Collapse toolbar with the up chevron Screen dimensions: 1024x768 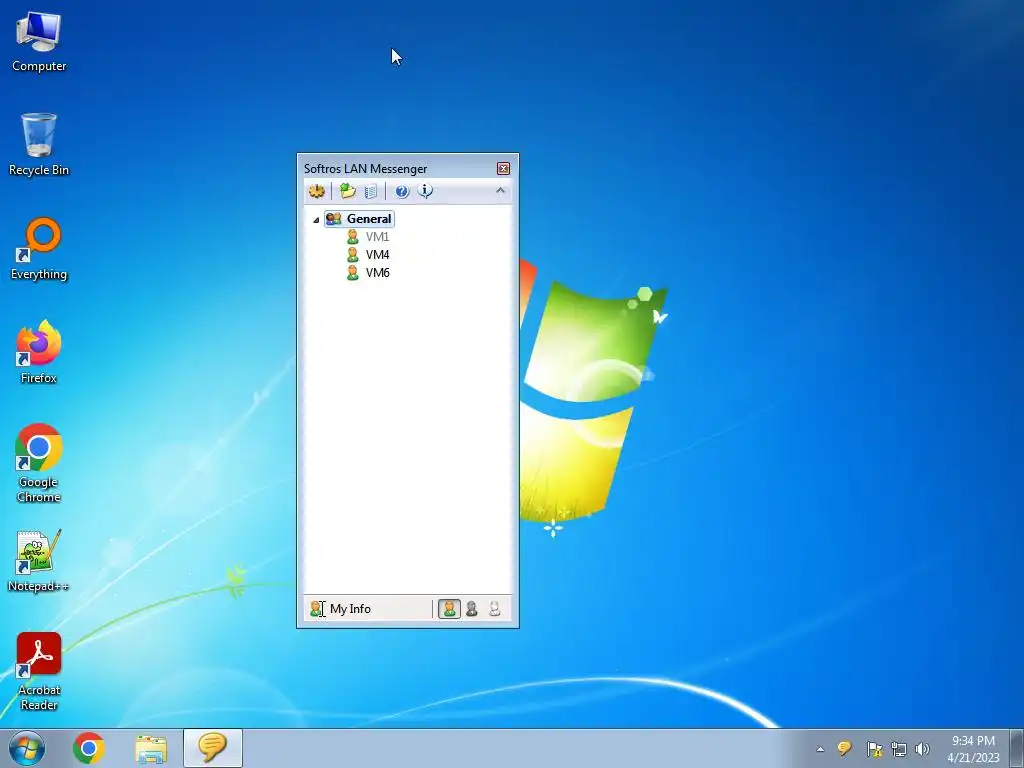pyautogui.click(x=500, y=191)
